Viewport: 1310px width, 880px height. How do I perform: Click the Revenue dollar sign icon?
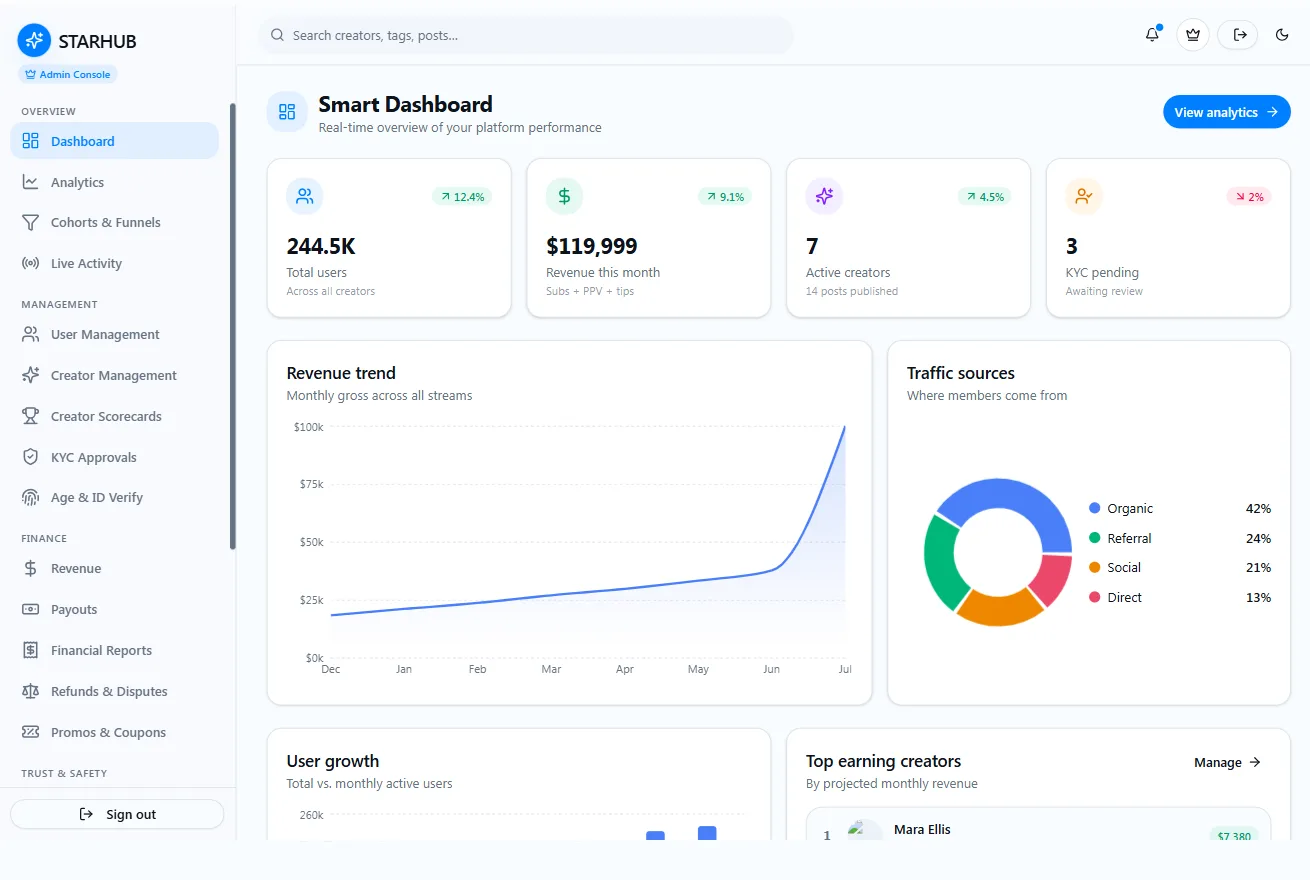coord(564,196)
